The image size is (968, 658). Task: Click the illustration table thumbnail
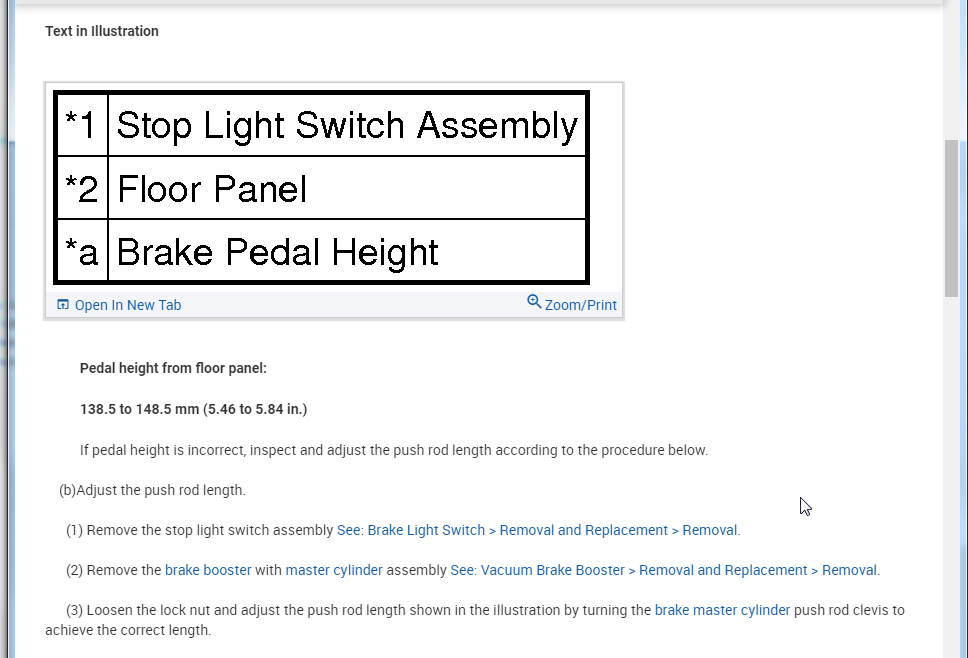click(321, 187)
